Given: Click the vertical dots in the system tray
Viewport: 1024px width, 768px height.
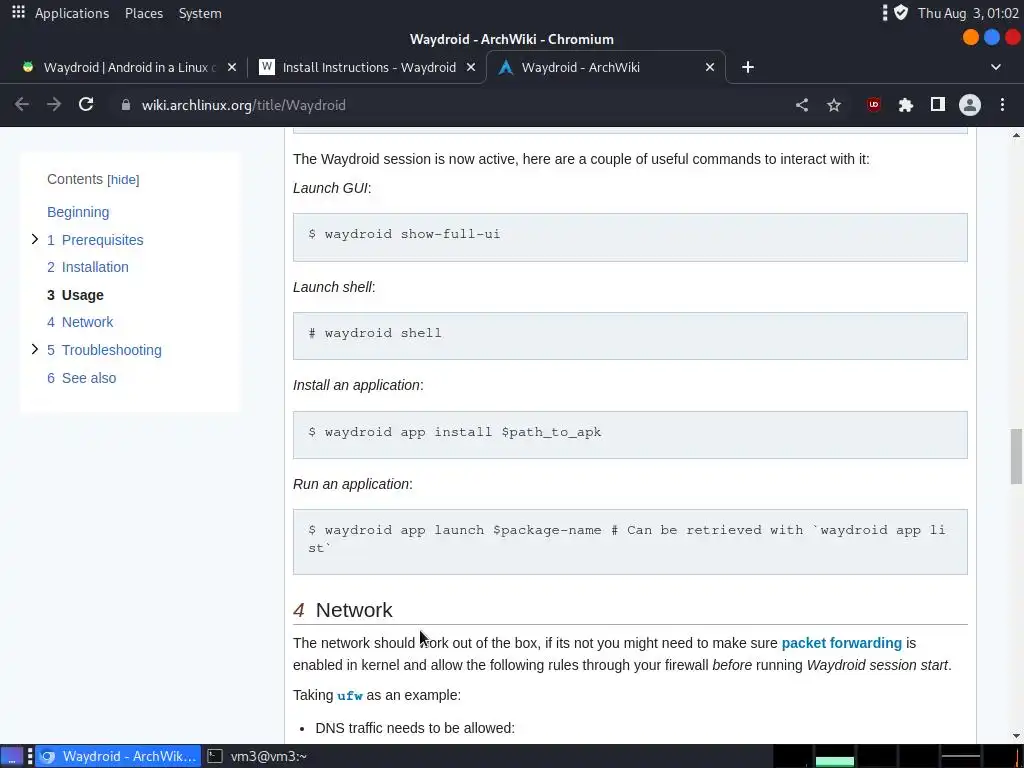Looking at the screenshot, I should pyautogui.click(x=885, y=12).
